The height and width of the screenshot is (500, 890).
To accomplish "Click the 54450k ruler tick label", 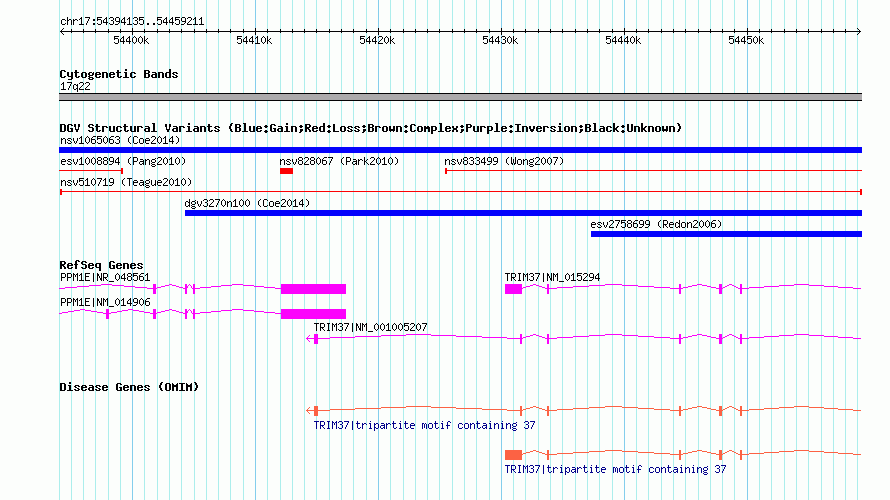I will [746, 40].
